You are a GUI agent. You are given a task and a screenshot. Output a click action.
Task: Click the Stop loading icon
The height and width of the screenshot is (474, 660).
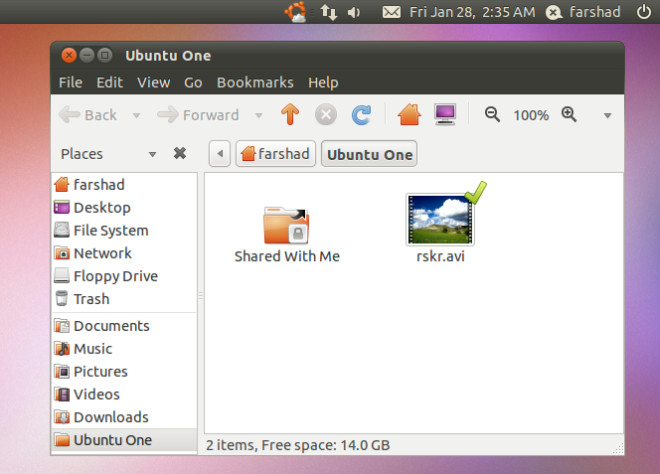pos(326,114)
